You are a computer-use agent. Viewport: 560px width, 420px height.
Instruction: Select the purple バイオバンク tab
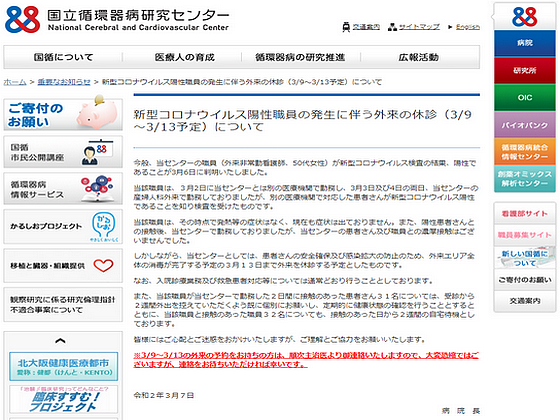[525, 125]
